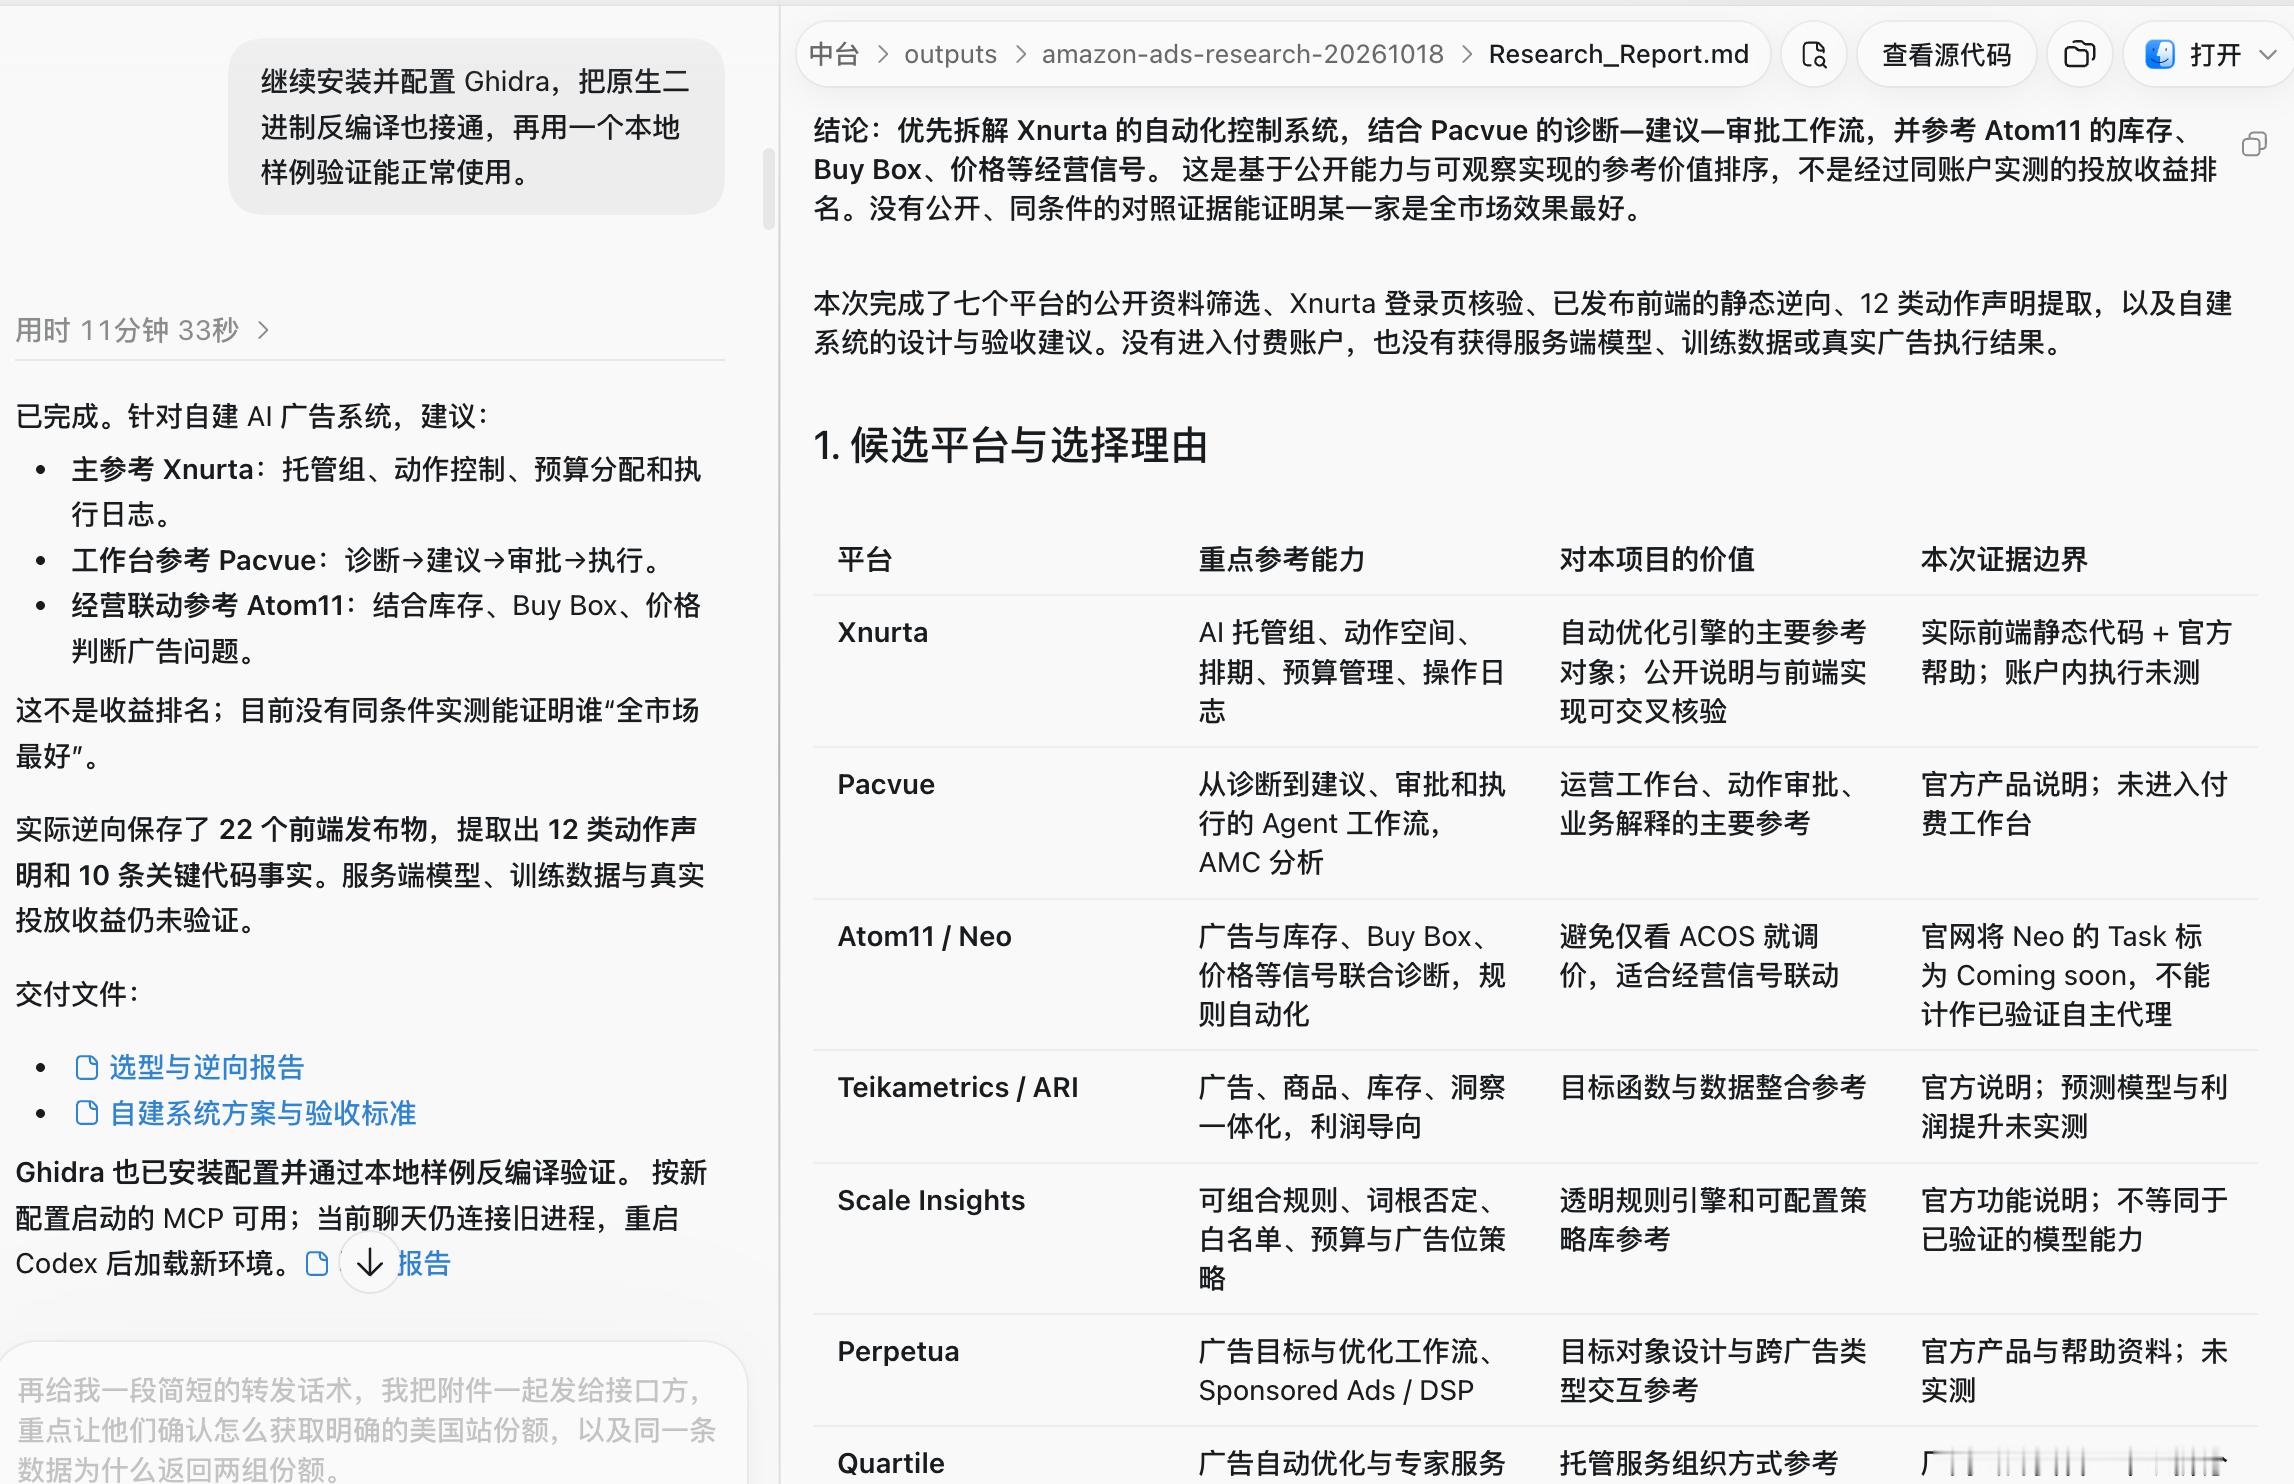
Task: Open the 选型与逆向报告 link
Action: click(206, 1068)
